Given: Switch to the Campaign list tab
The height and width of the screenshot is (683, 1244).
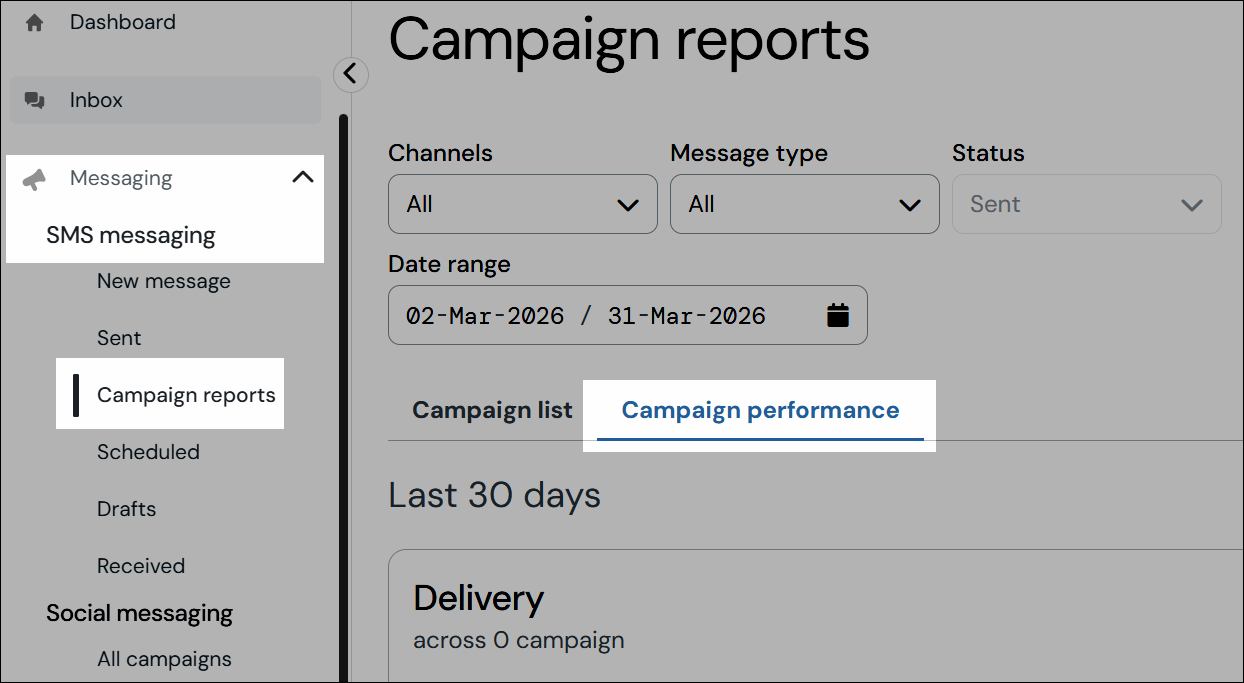Looking at the screenshot, I should (x=493, y=410).
